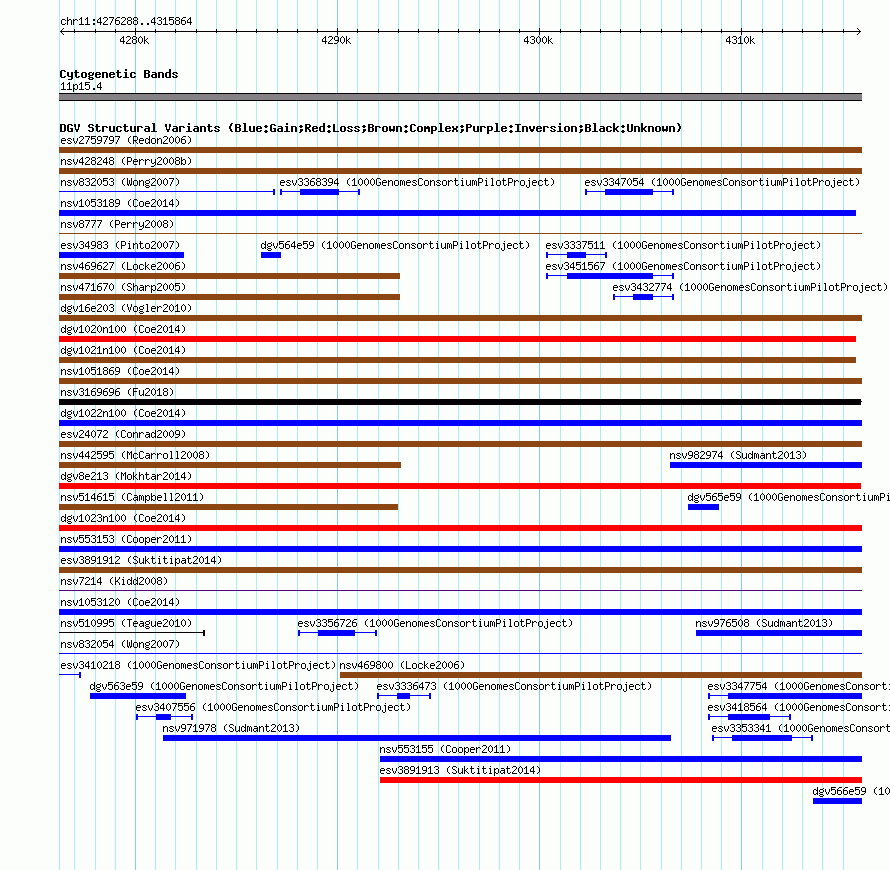The height and width of the screenshot is (870, 890).
Task: Click esv3356726 variant label
Action: pos(435,623)
